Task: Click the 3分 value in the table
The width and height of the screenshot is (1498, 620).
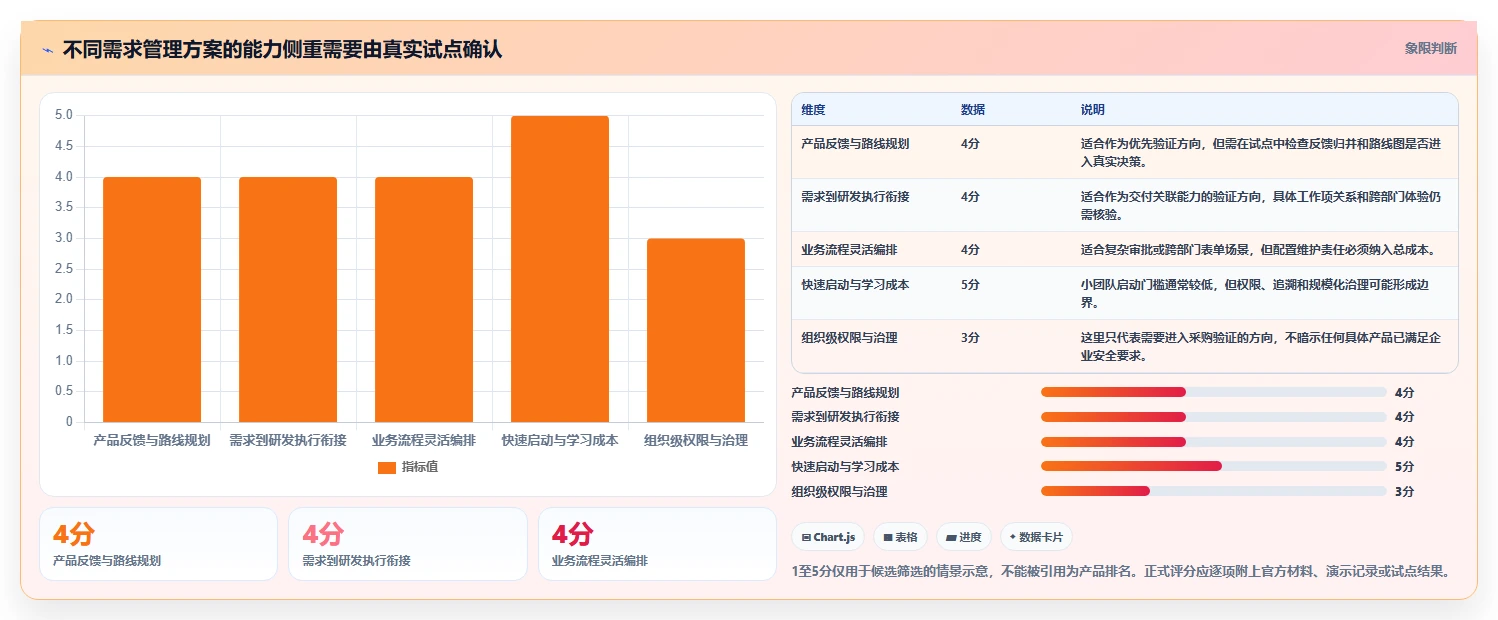Action: point(970,338)
